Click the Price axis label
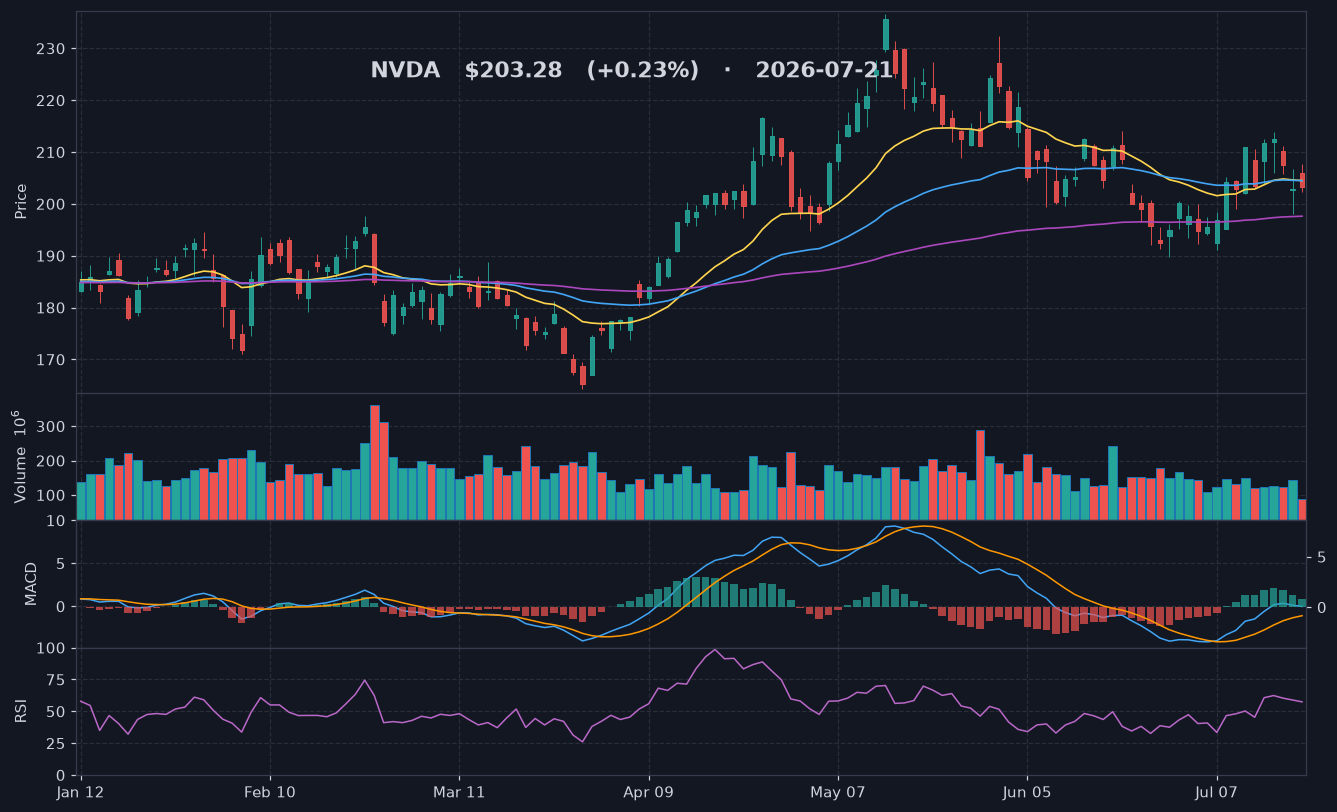This screenshot has width=1337, height=812. pyautogui.click(x=21, y=201)
